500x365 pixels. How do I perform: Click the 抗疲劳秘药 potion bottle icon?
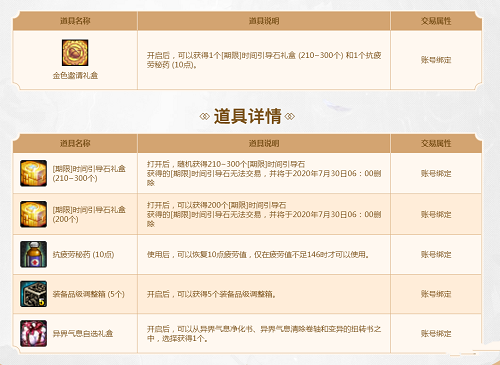pyautogui.click(x=33, y=254)
